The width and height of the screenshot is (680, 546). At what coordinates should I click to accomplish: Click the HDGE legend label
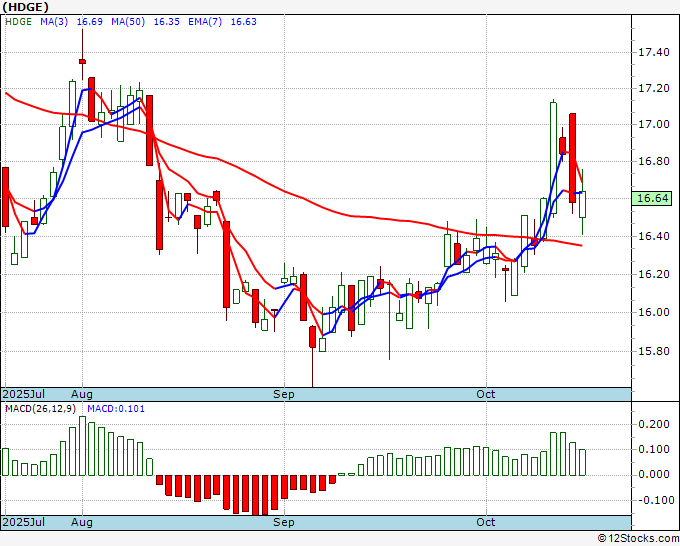click(18, 22)
